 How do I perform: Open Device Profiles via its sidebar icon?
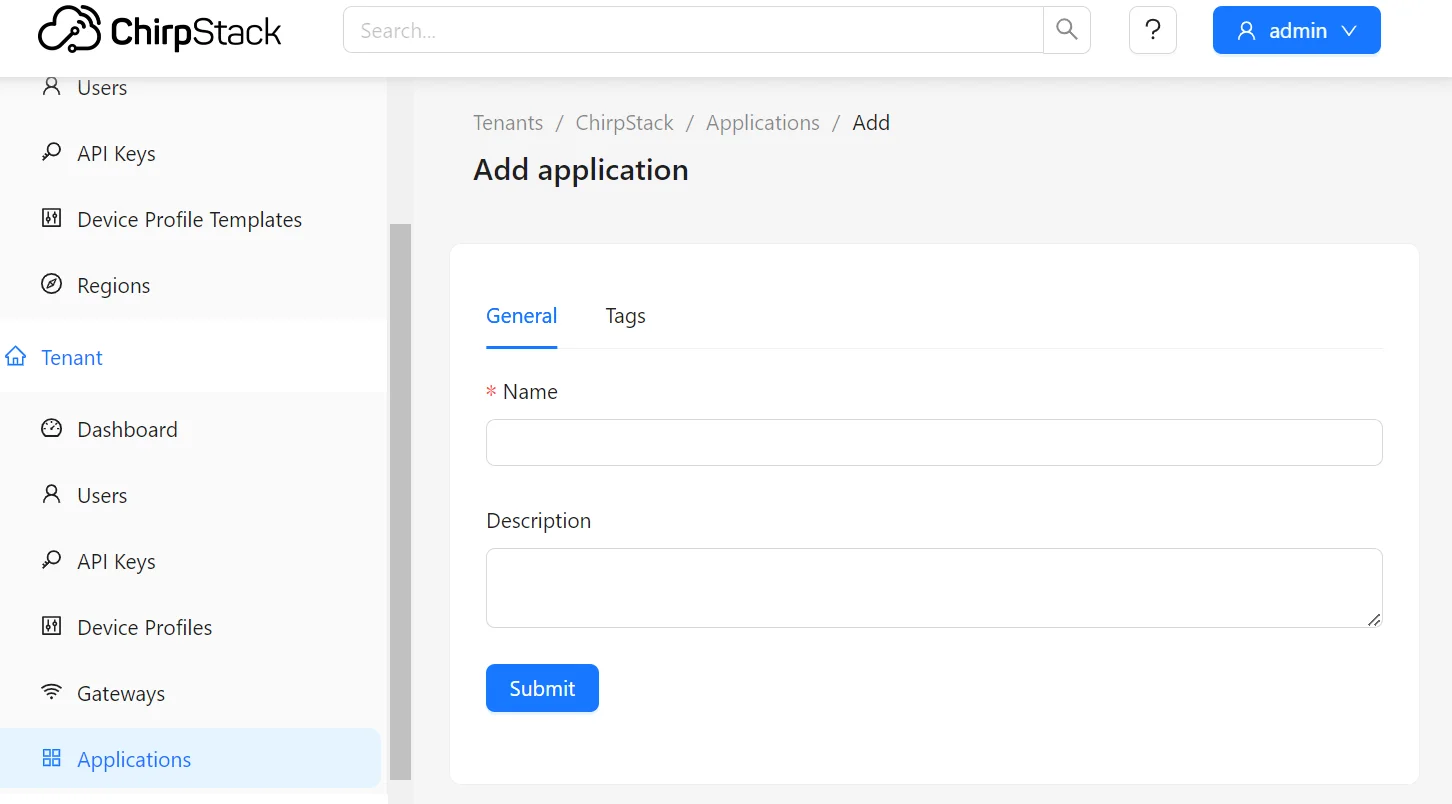click(x=51, y=627)
